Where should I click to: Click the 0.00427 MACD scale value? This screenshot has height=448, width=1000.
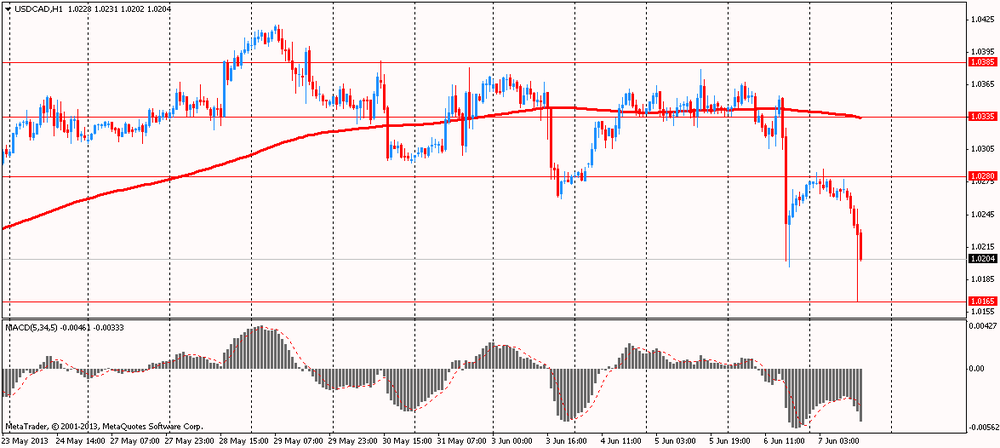pyautogui.click(x=982, y=326)
